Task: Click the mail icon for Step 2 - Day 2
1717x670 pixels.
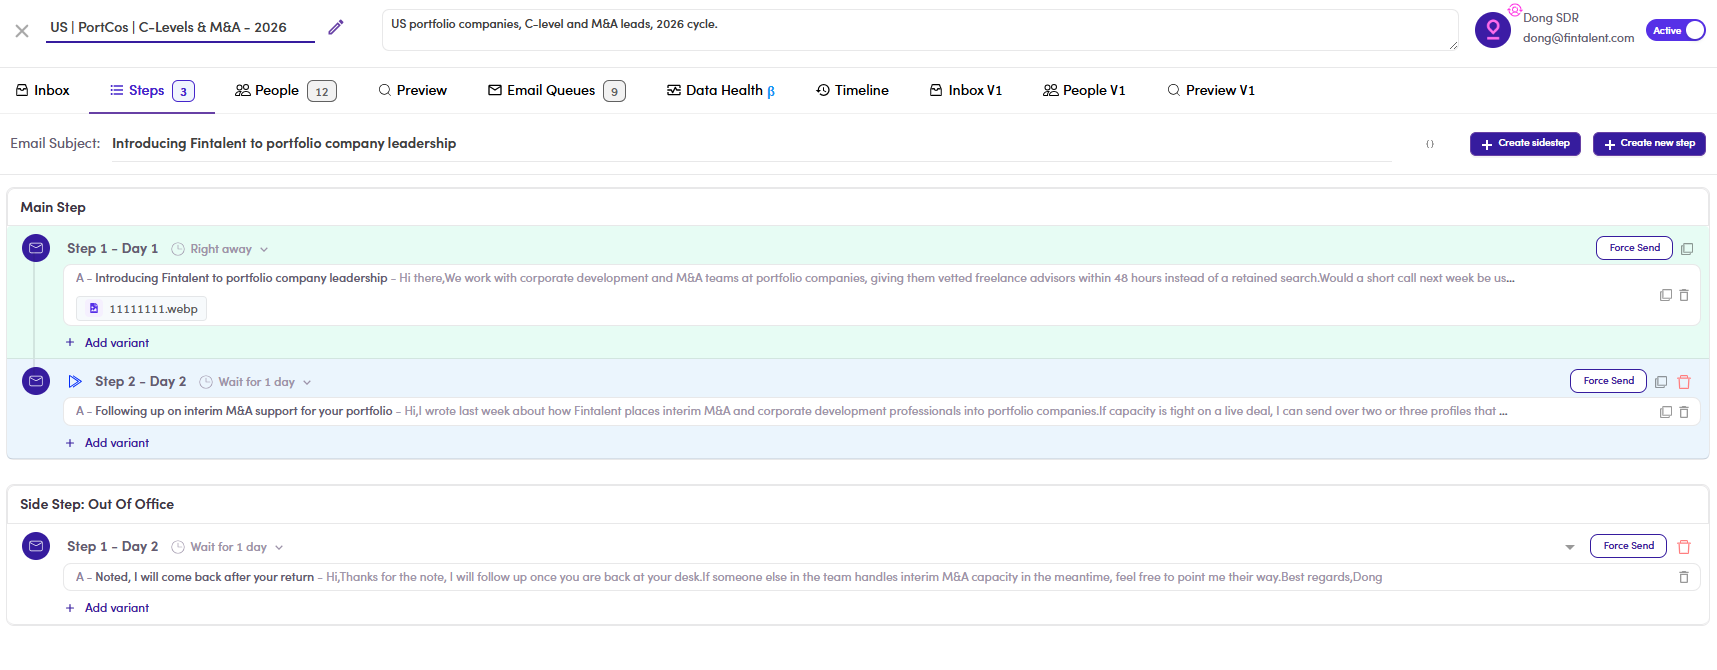Action: 36,381
